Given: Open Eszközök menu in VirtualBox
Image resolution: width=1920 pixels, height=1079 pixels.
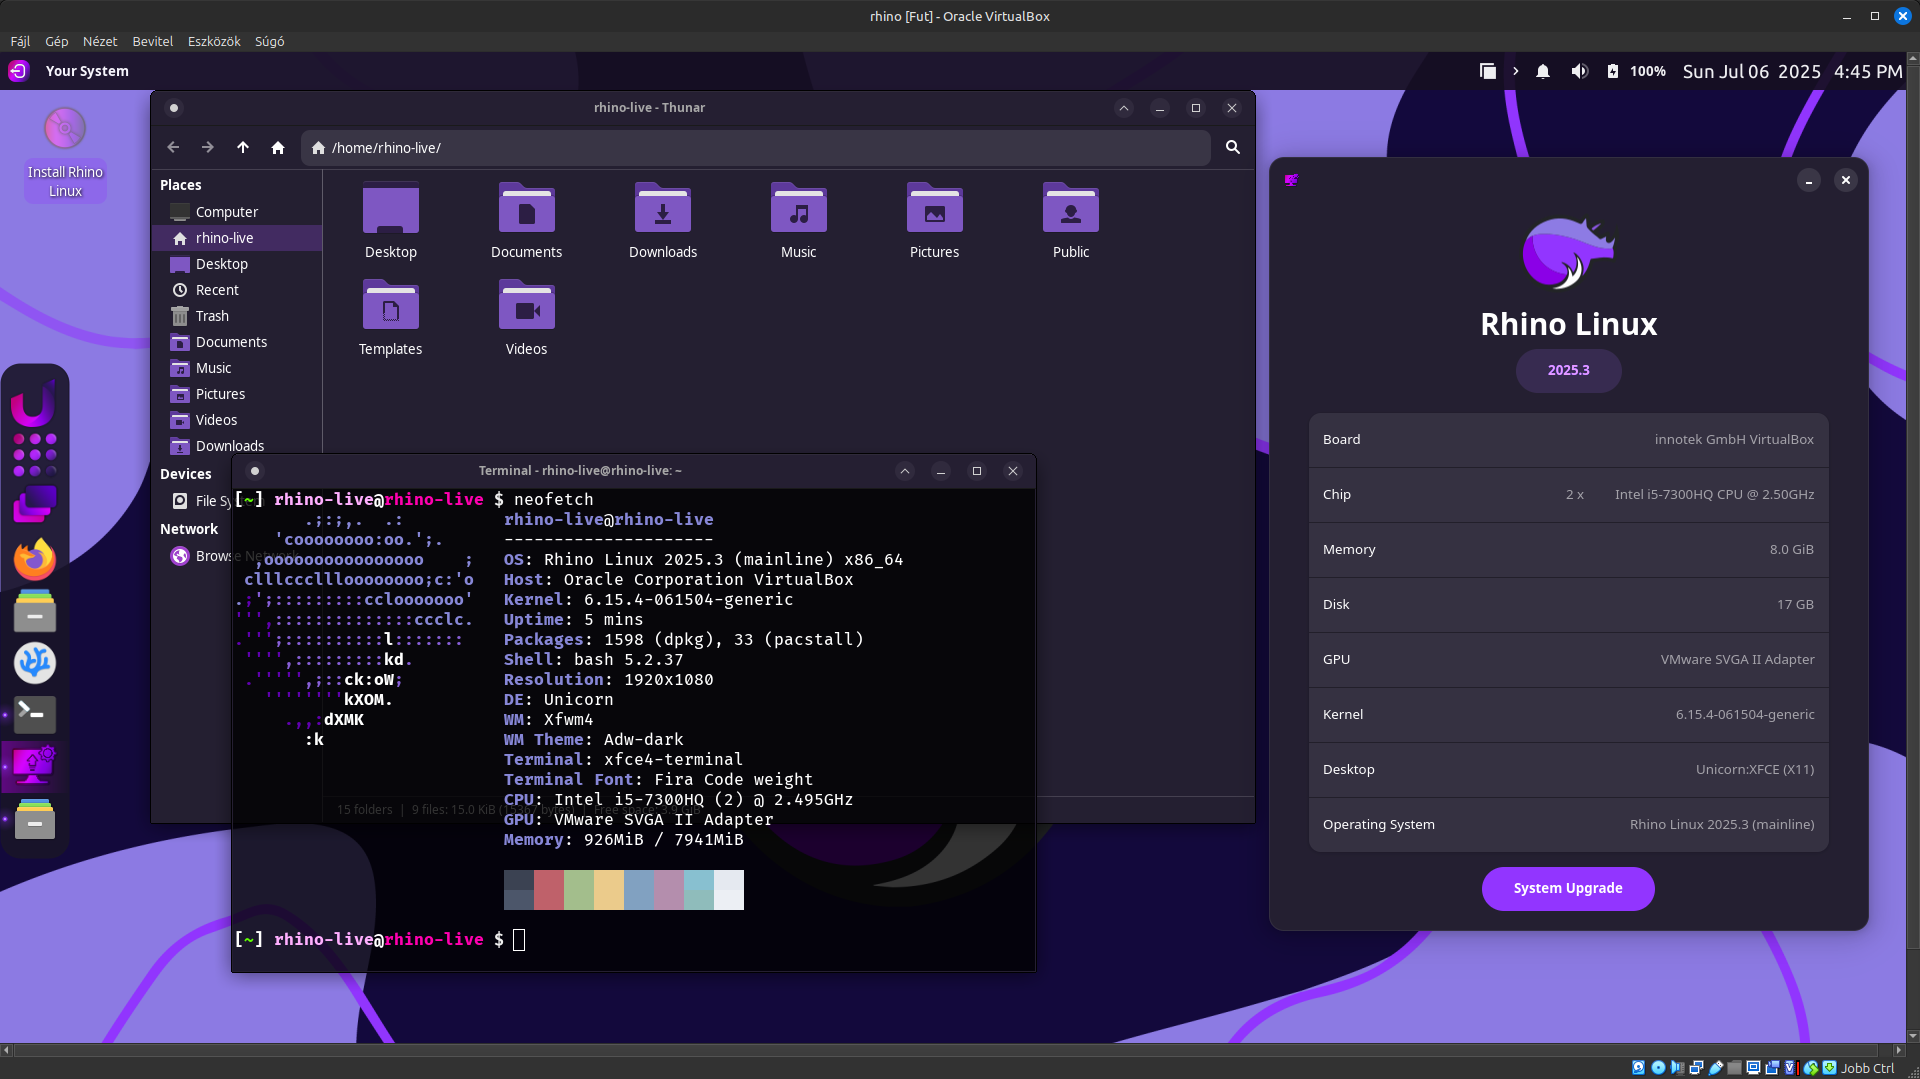Looking at the screenshot, I should 214,41.
